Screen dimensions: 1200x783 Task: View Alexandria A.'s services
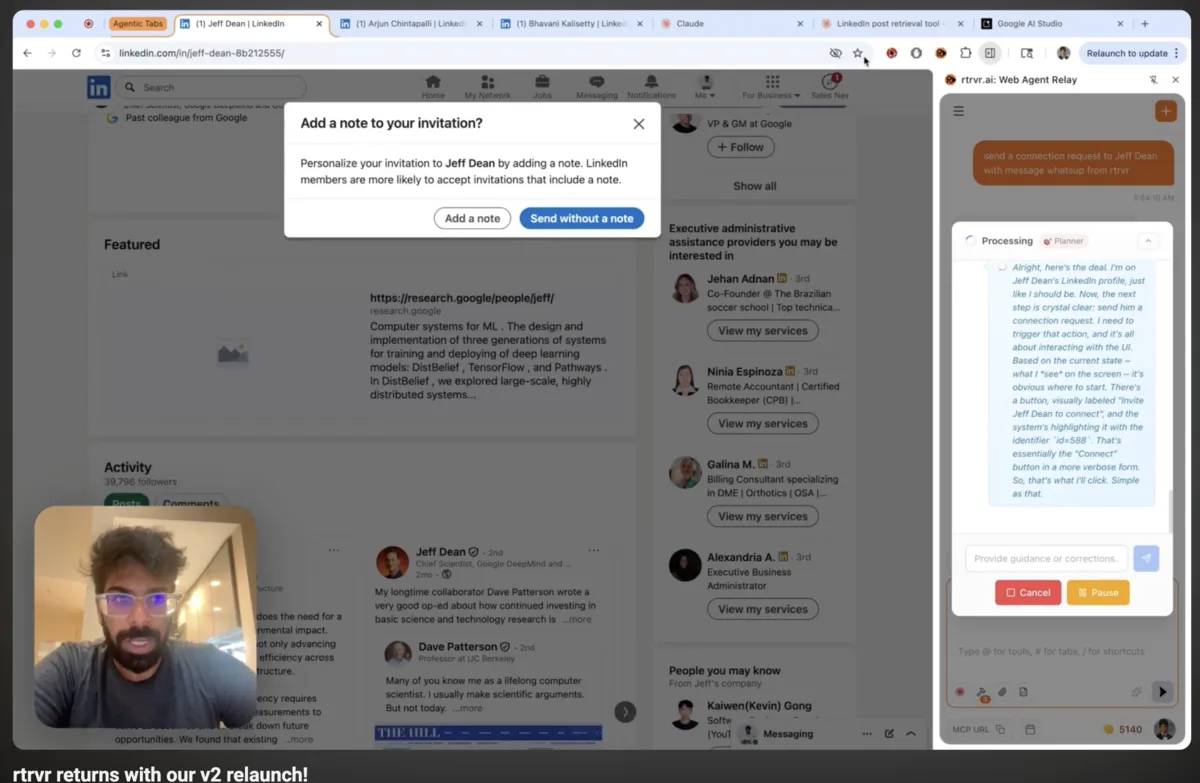tap(762, 609)
